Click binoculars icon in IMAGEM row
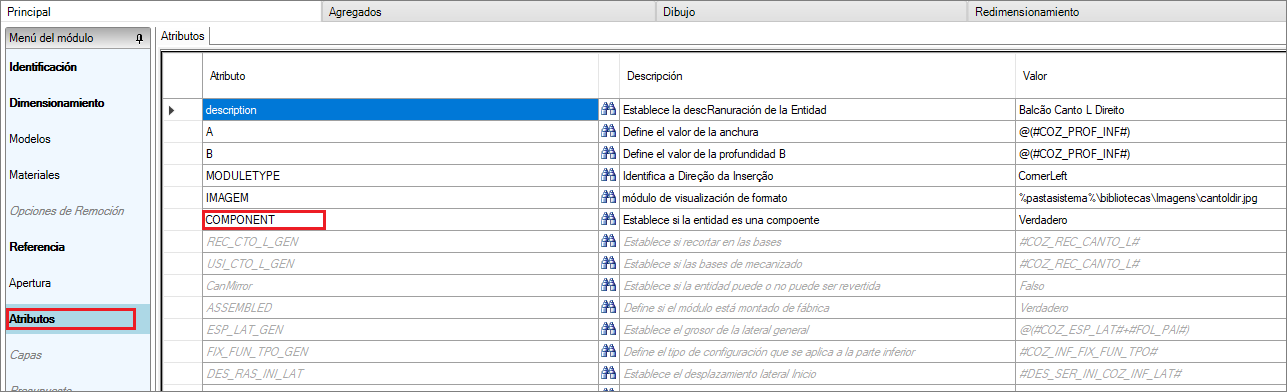This screenshot has width=1287, height=392. 608,198
